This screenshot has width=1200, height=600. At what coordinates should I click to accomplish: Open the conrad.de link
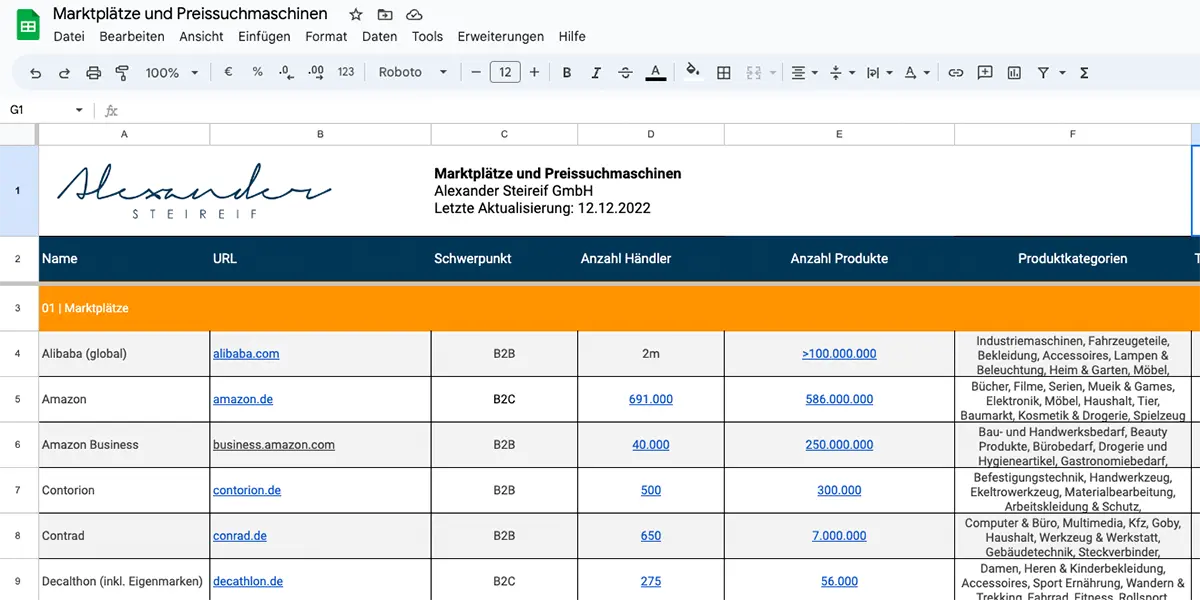240,535
